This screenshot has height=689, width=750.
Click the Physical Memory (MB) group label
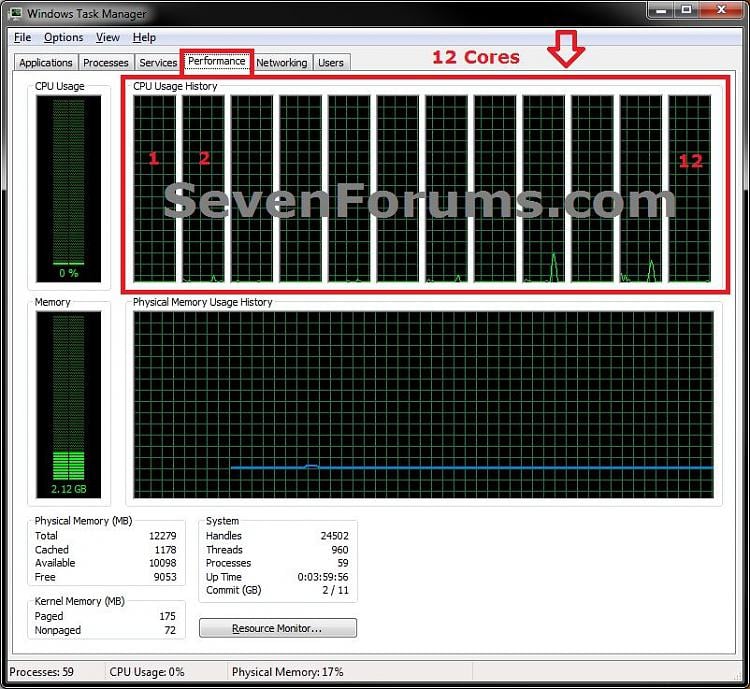click(x=83, y=521)
